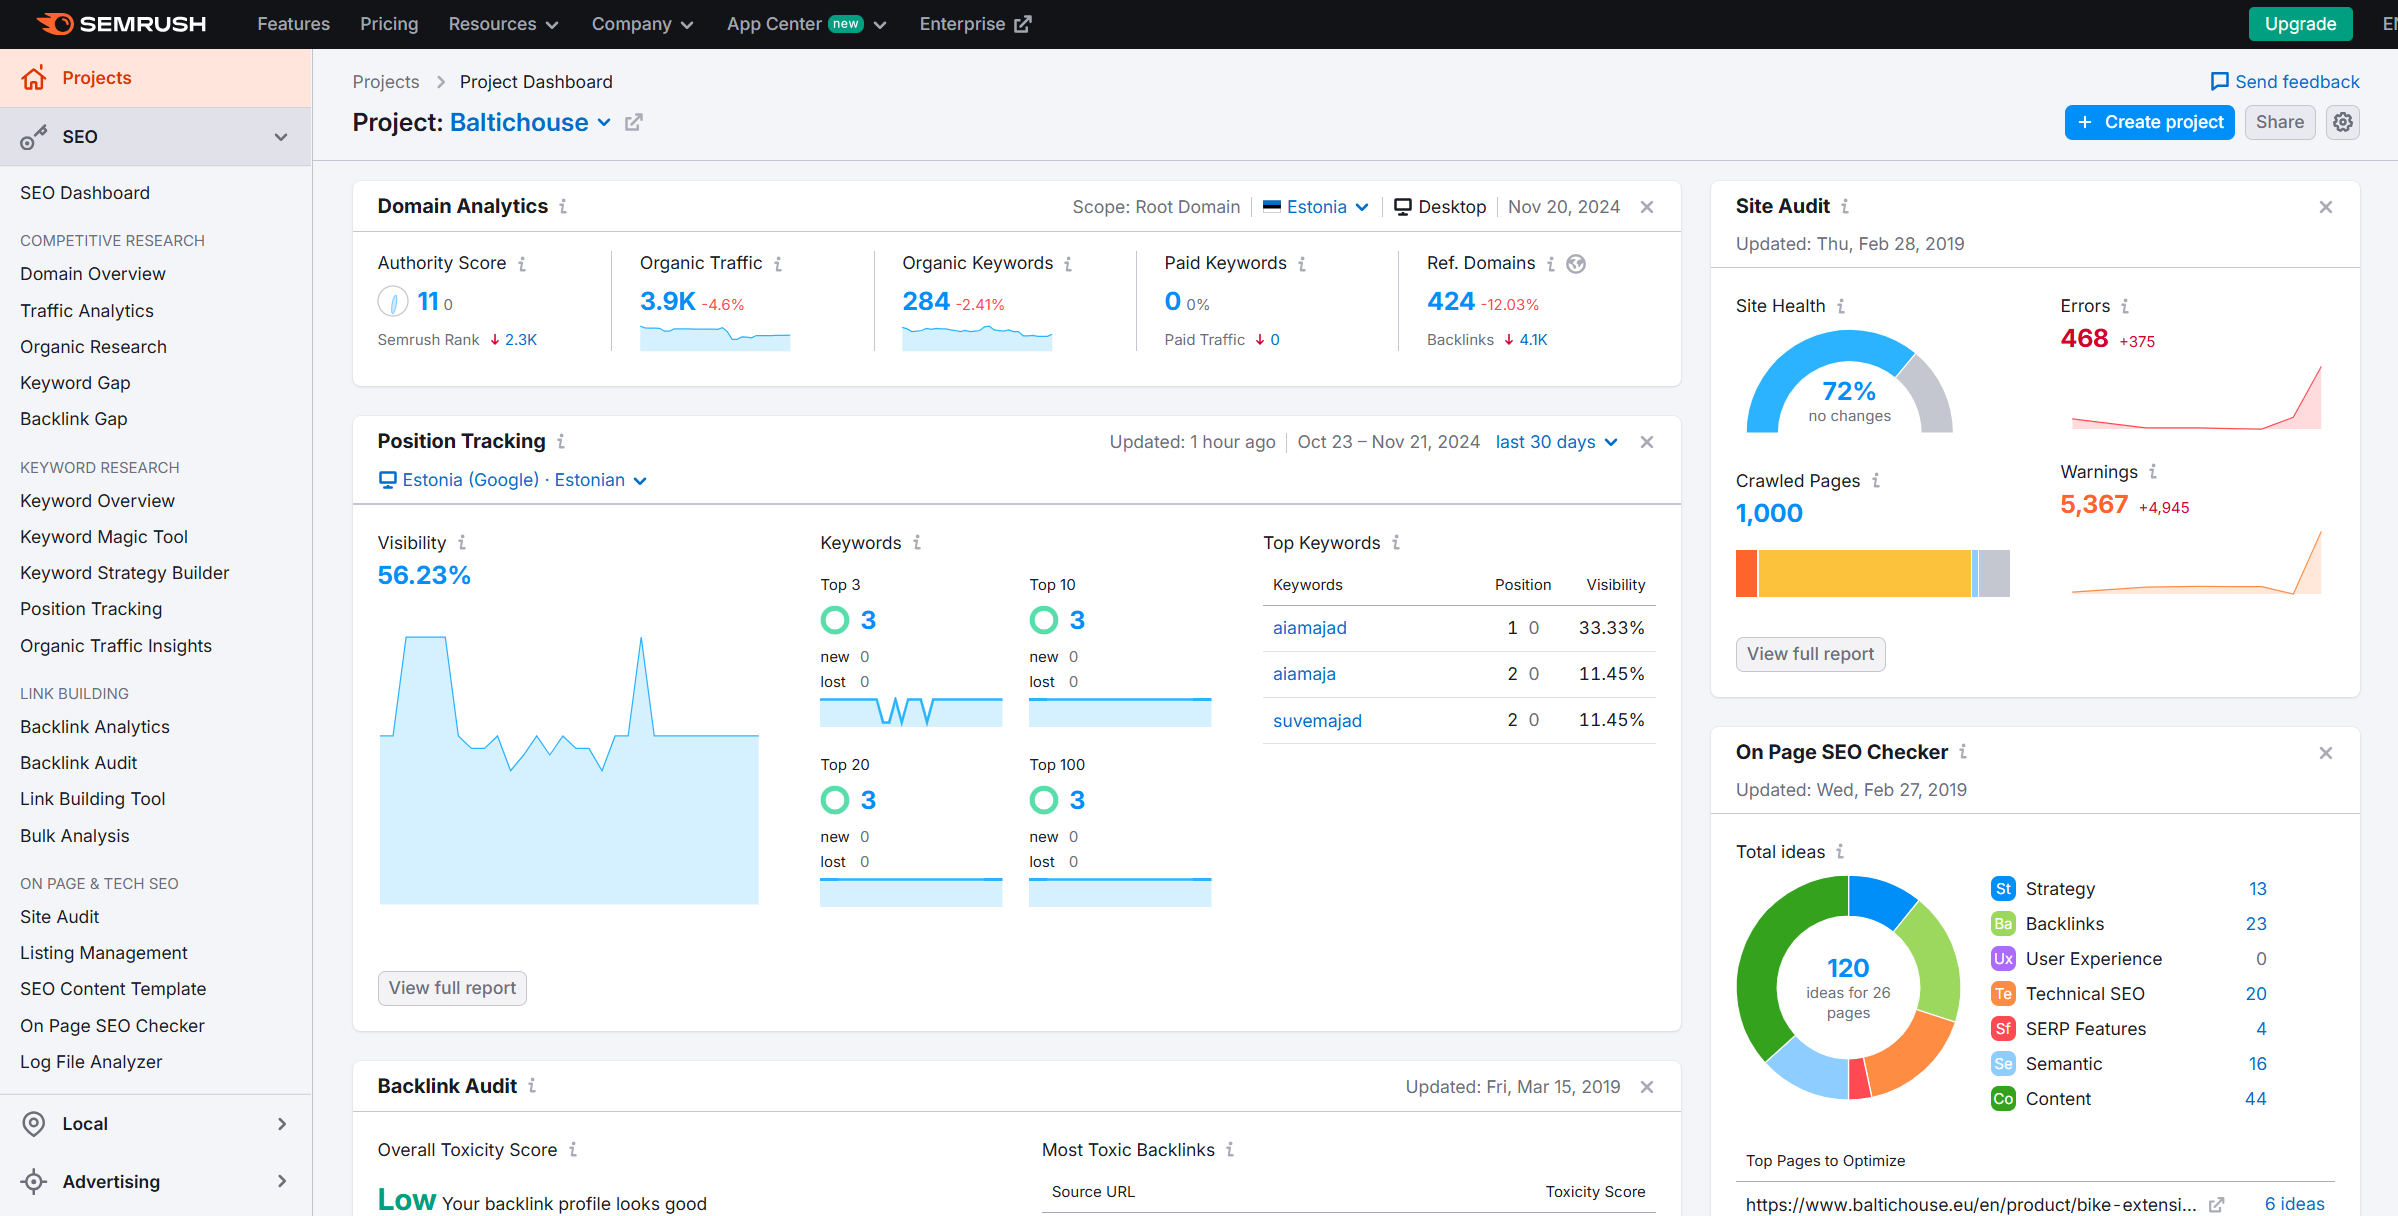Click the 6 ideas link
This screenshot has height=1216, width=2398.
pyautogui.click(x=2295, y=1204)
